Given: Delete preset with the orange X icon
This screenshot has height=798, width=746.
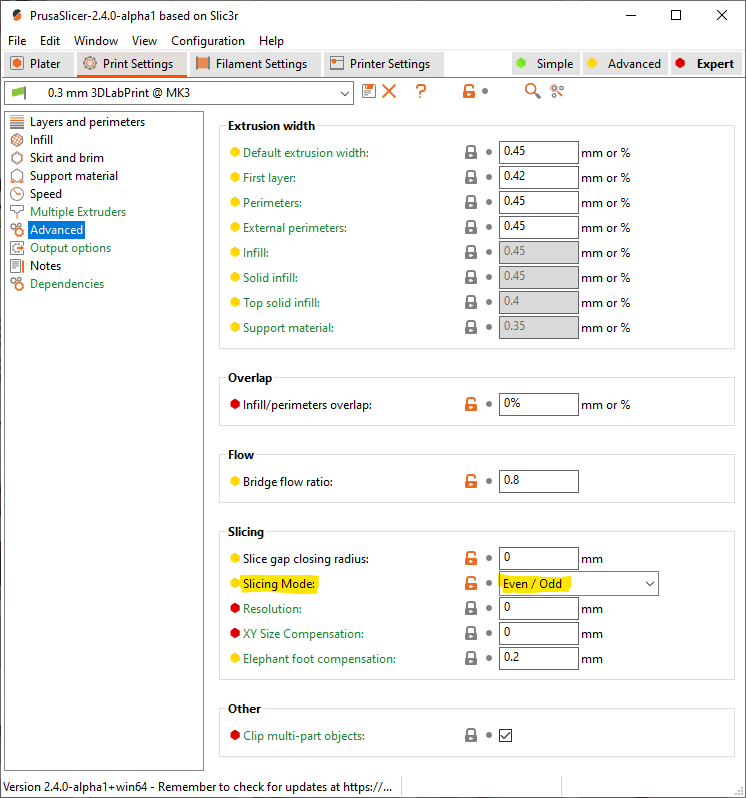Looking at the screenshot, I should (x=389, y=91).
